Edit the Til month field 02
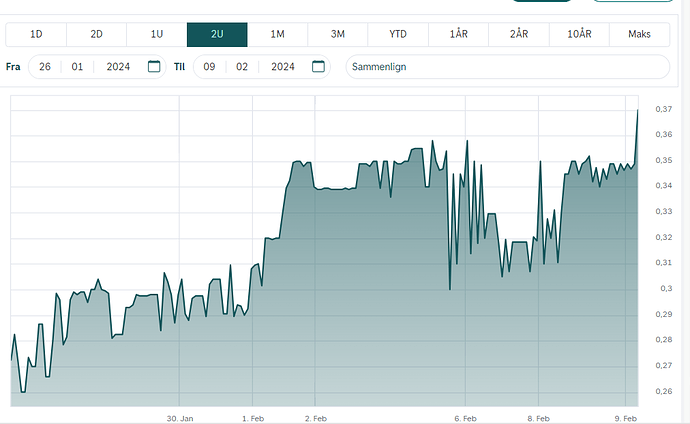The height and width of the screenshot is (424, 690). click(241, 67)
